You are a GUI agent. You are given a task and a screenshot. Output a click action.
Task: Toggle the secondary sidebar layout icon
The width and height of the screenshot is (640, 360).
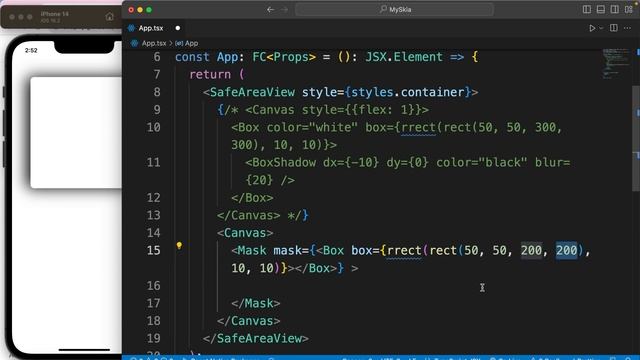(614, 9)
